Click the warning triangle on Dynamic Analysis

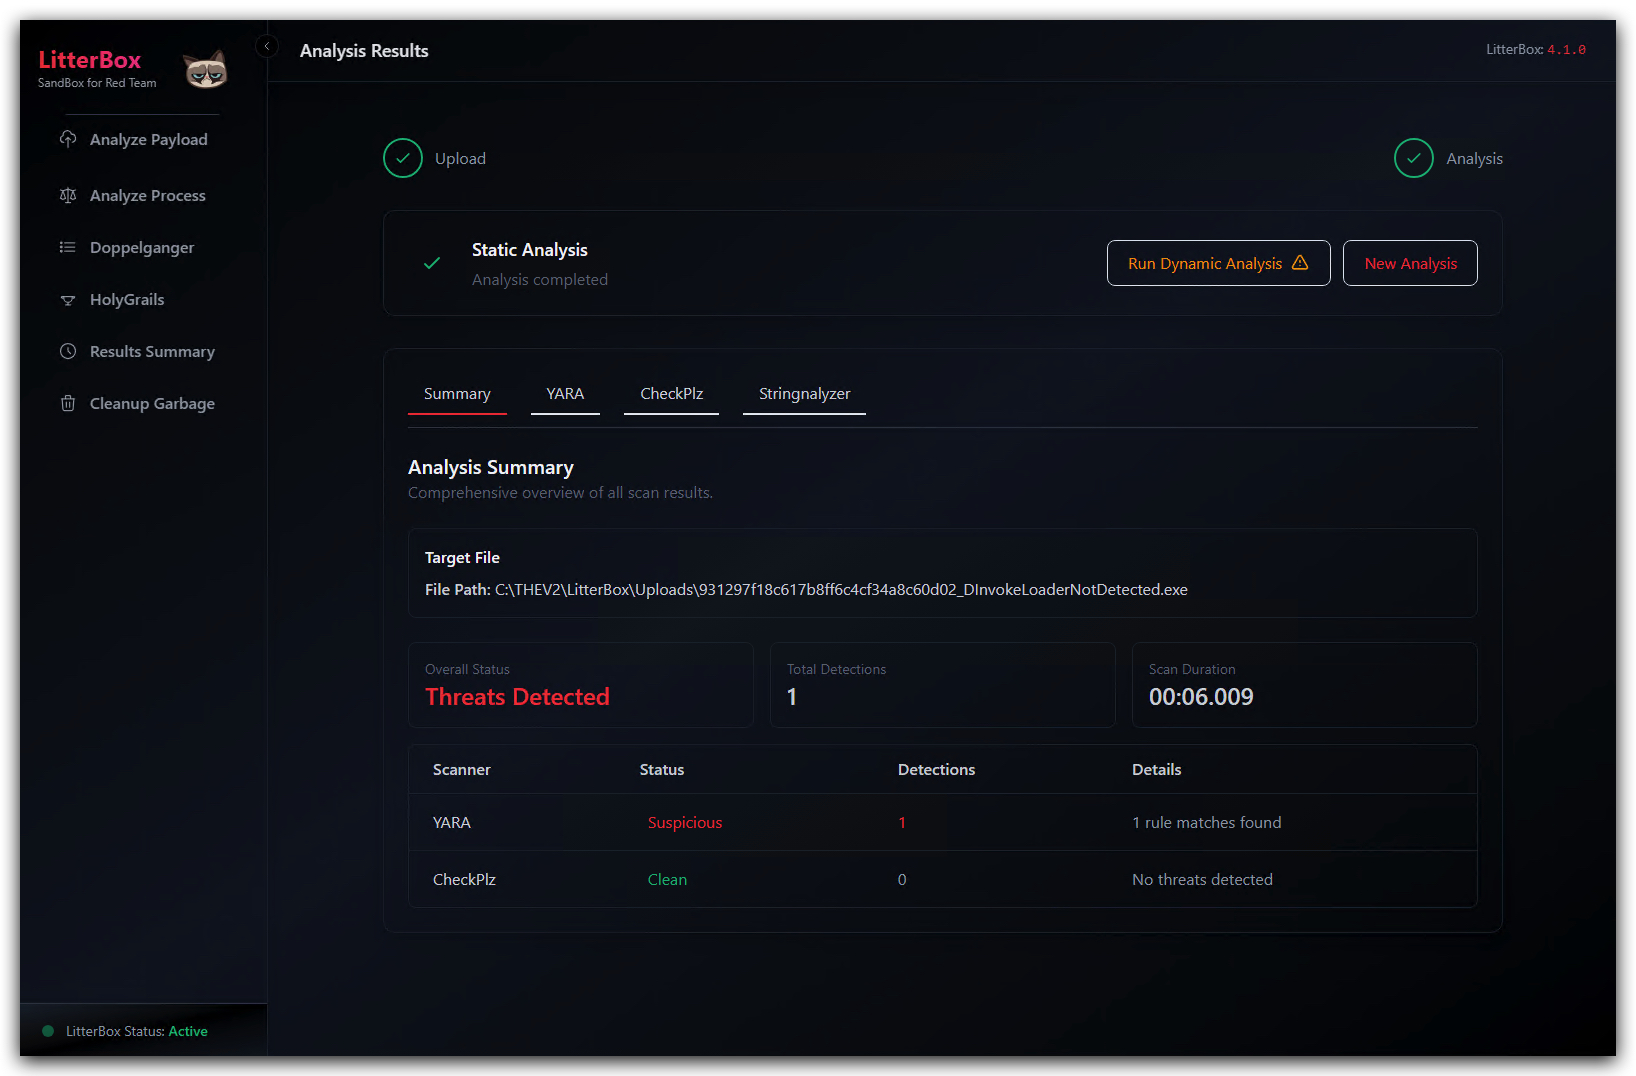point(1300,262)
